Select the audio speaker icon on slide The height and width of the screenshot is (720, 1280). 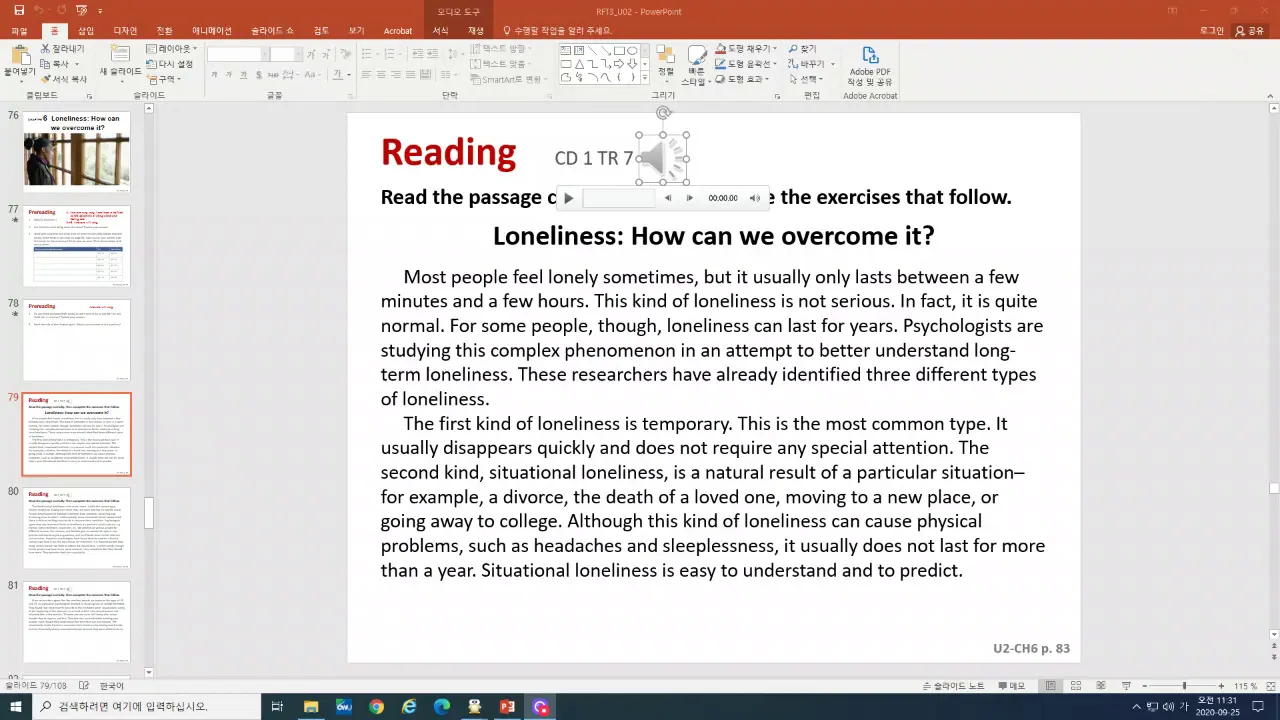click(662, 159)
